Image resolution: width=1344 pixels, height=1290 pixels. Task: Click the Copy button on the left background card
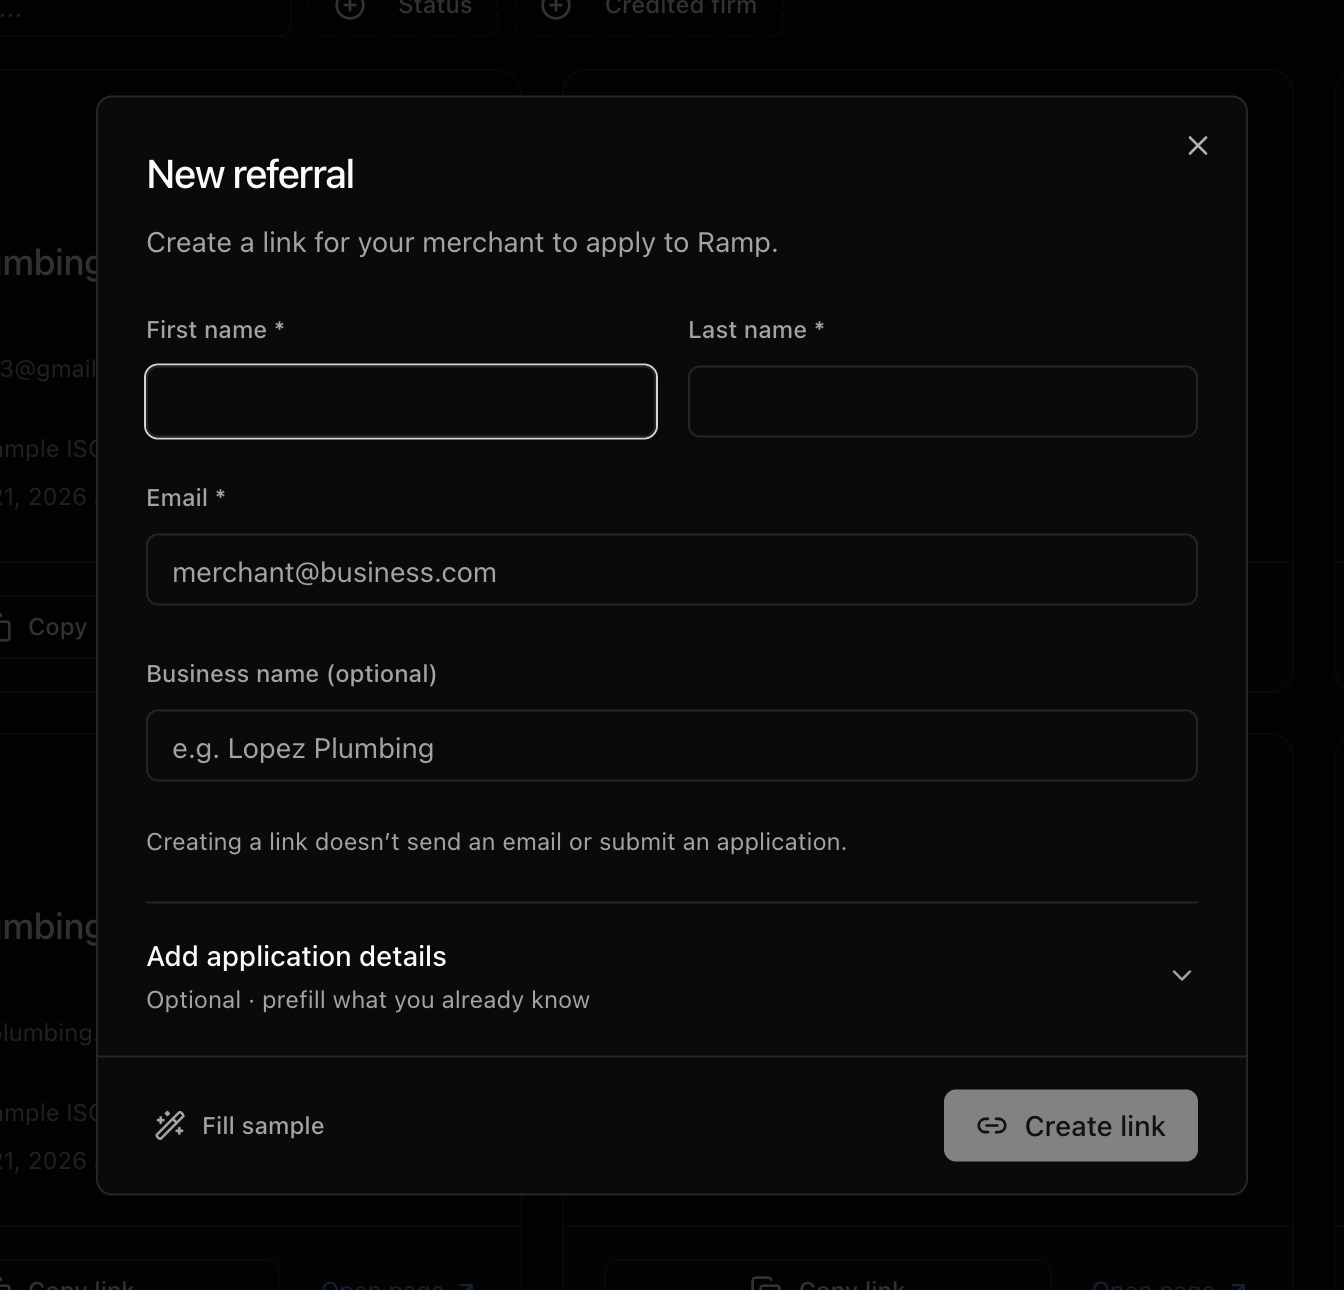click(x=45, y=627)
